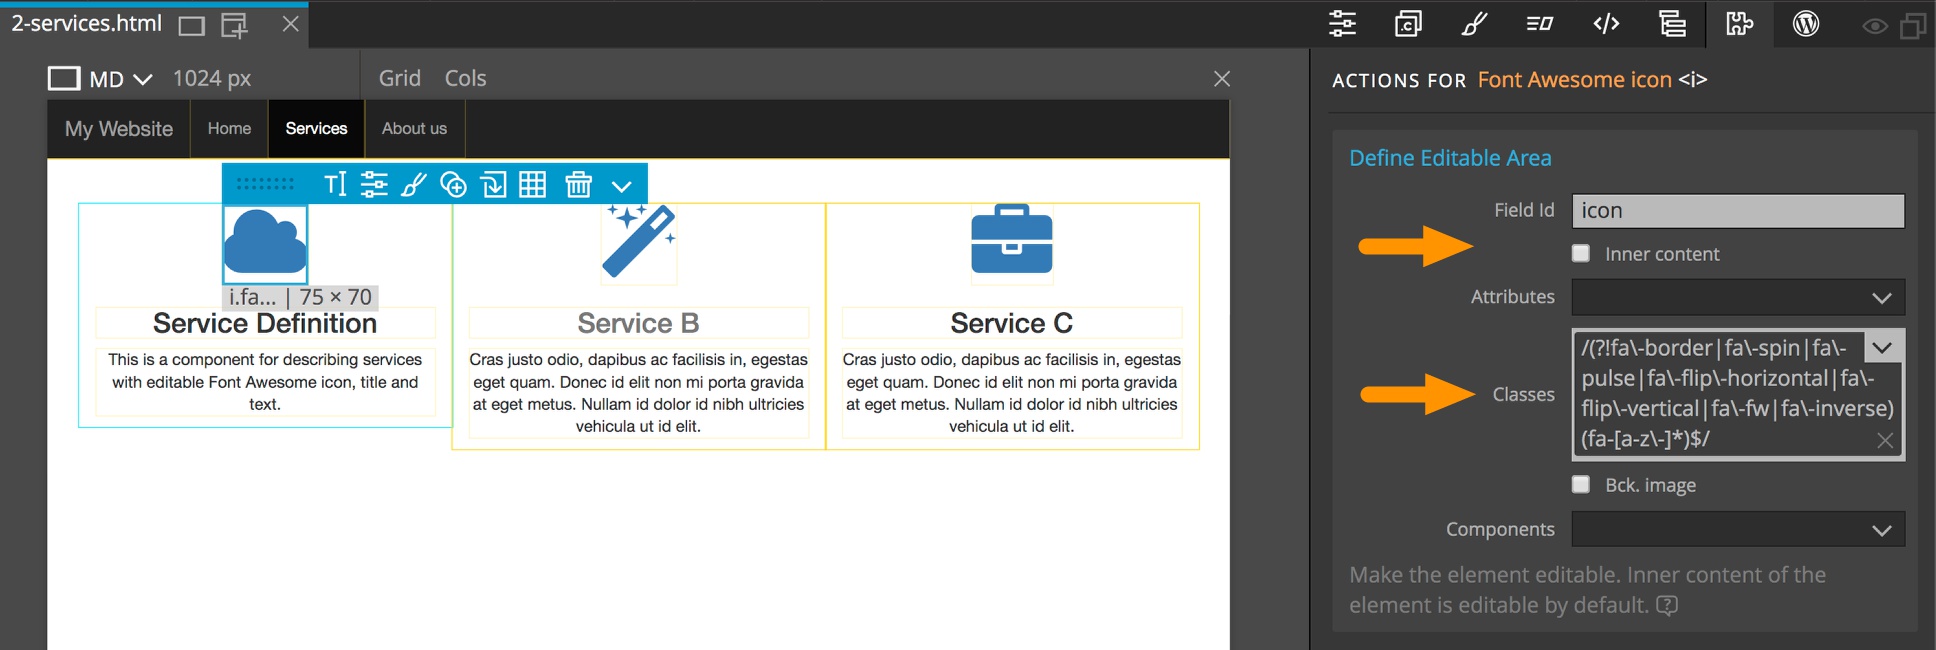Open the components actions puzzle icon
The height and width of the screenshot is (650, 1936).
pos(1739,23)
